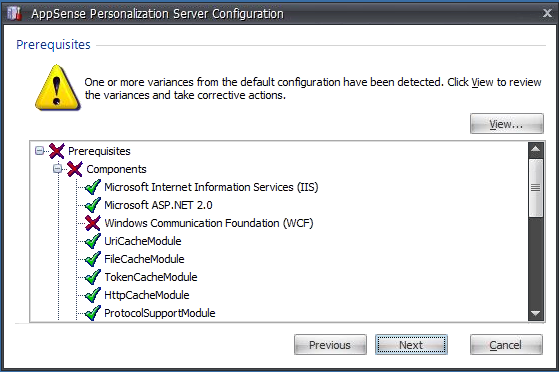Click the red X icon beside Prerequisites
This screenshot has width=559, height=372.
(x=57, y=151)
